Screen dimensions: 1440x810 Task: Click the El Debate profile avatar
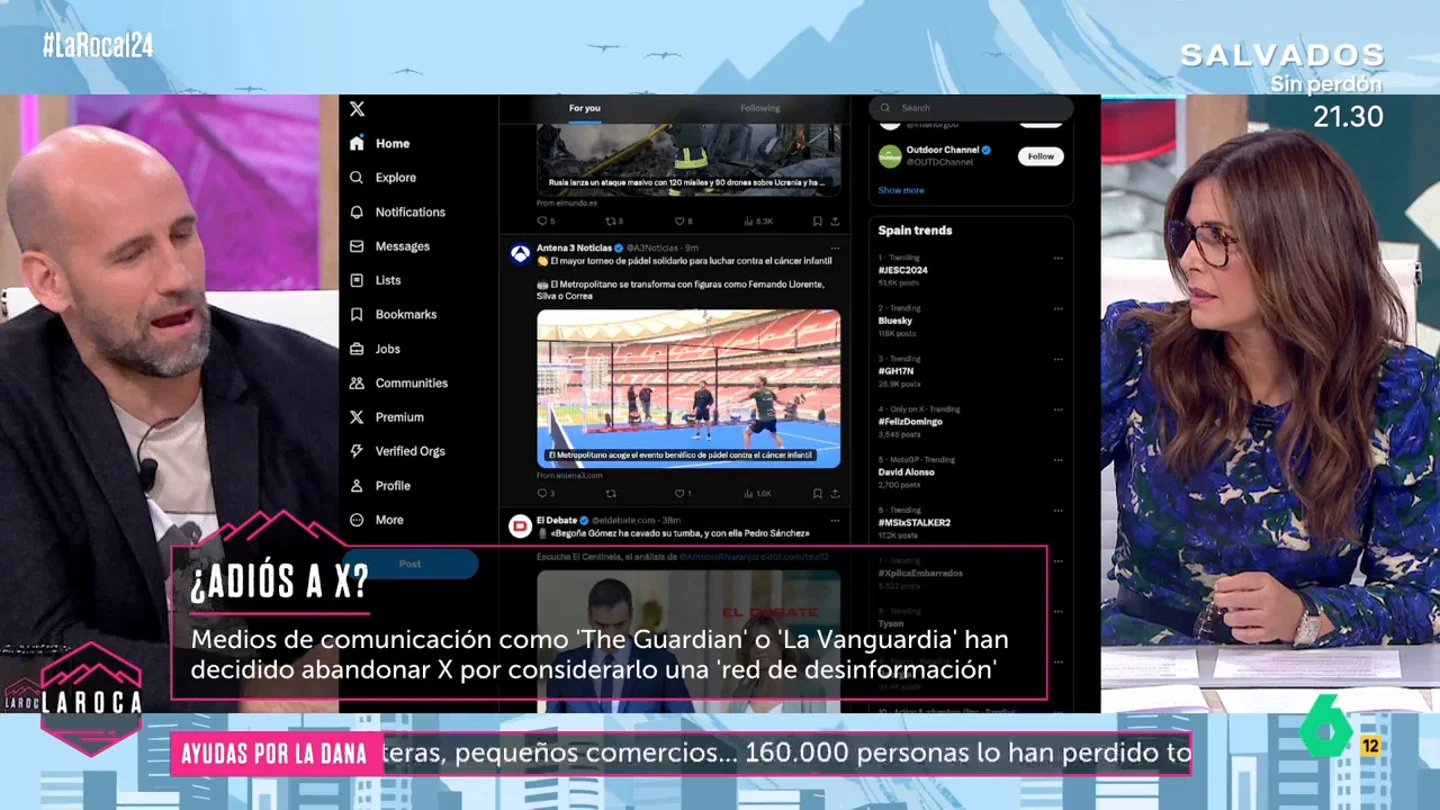(520, 526)
